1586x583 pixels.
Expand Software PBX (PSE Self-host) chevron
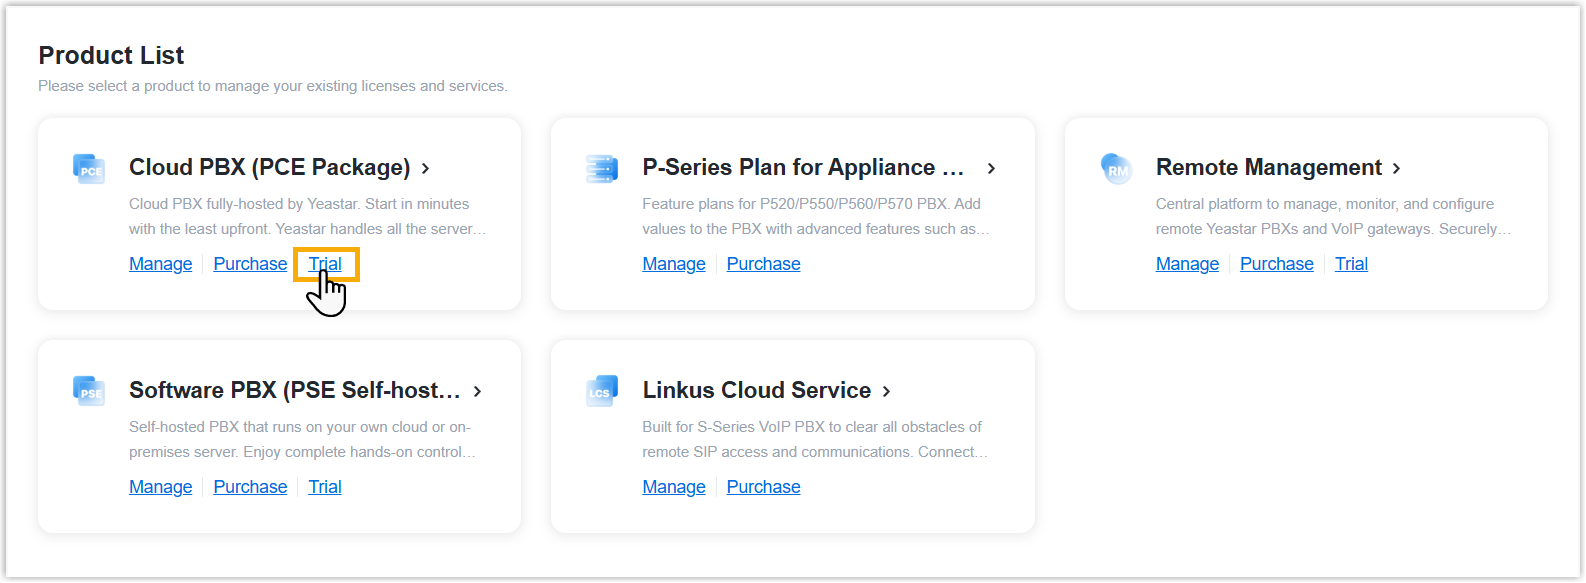point(478,391)
